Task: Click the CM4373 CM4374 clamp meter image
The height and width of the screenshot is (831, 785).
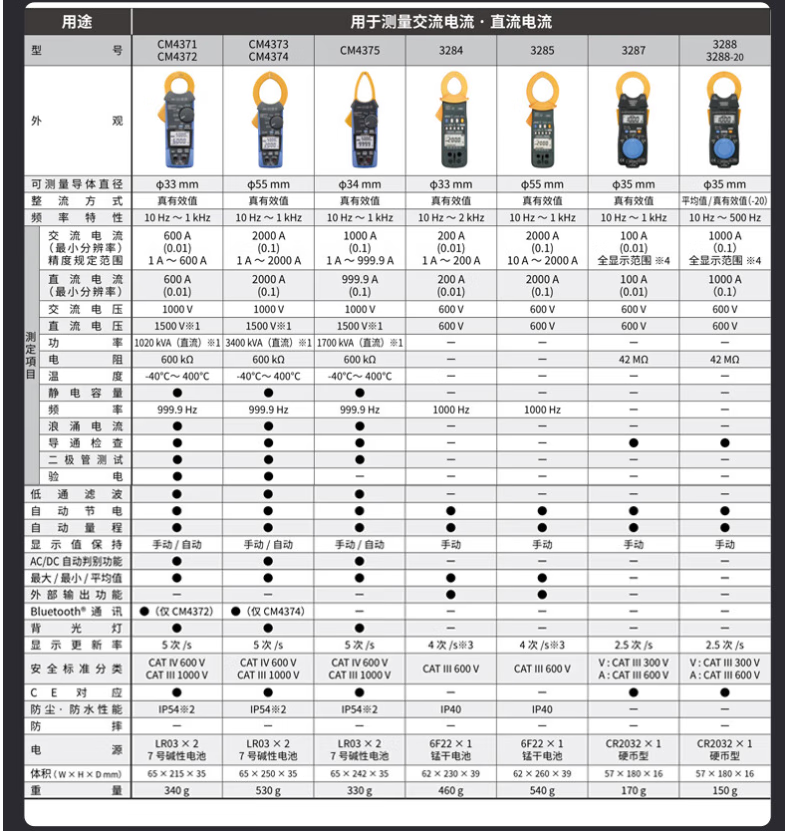Action: click(269, 121)
